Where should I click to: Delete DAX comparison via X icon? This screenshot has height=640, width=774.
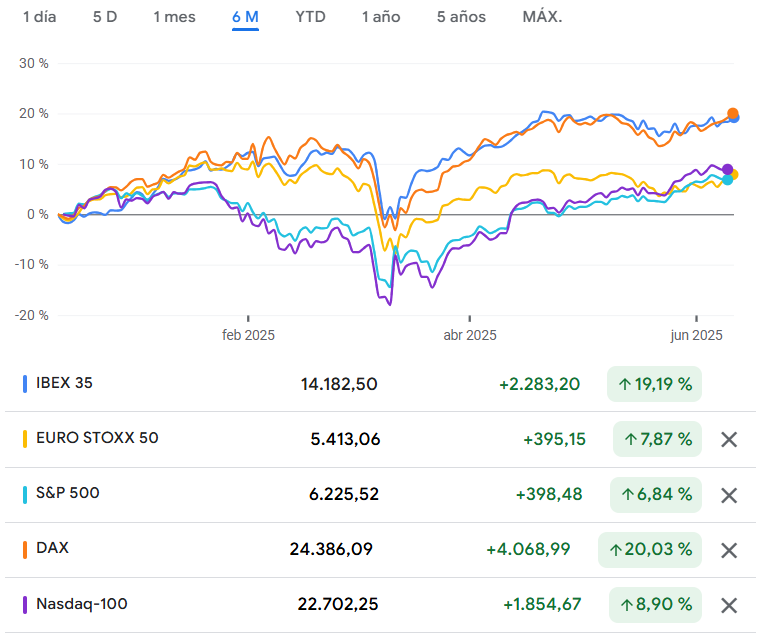pos(729,549)
